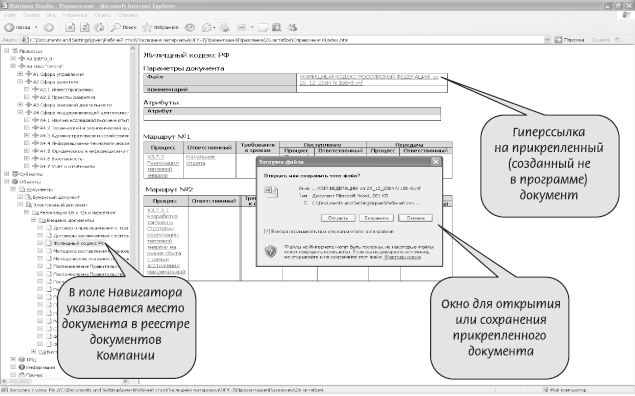Open the Ссылки links toolbar label

click(x=600, y=40)
